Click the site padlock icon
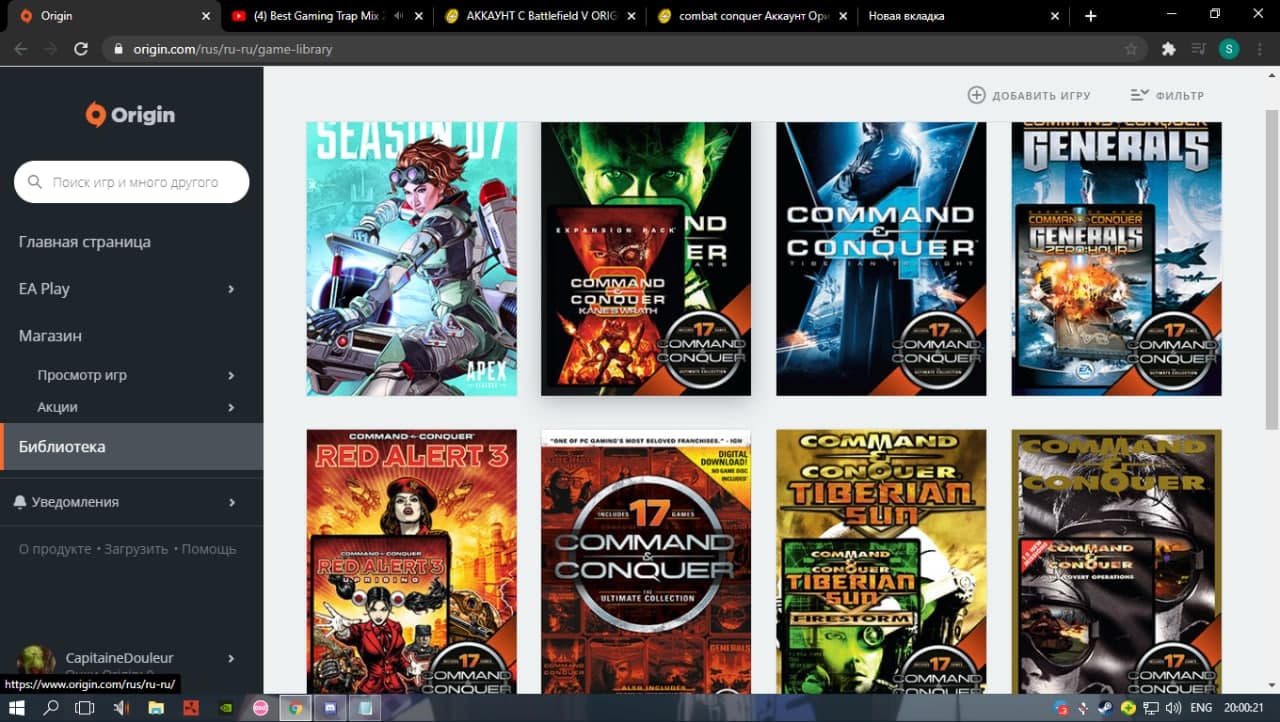This screenshot has width=1280, height=722. [x=118, y=49]
